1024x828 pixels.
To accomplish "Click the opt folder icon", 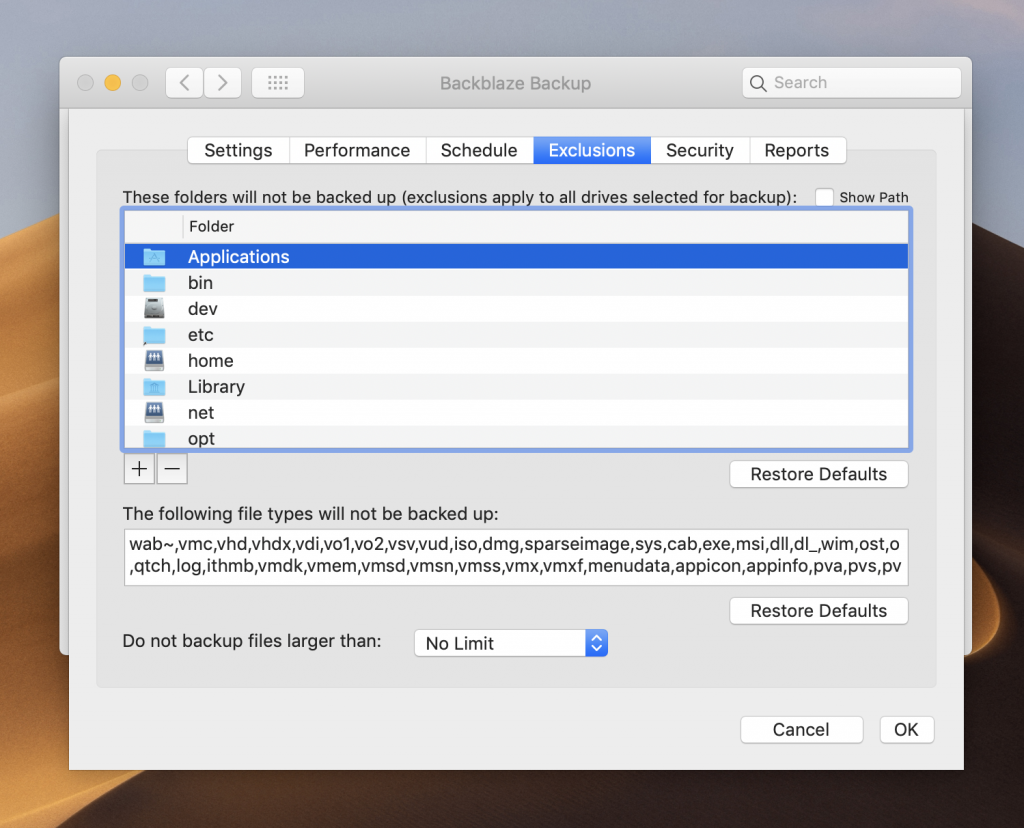I will 154,438.
